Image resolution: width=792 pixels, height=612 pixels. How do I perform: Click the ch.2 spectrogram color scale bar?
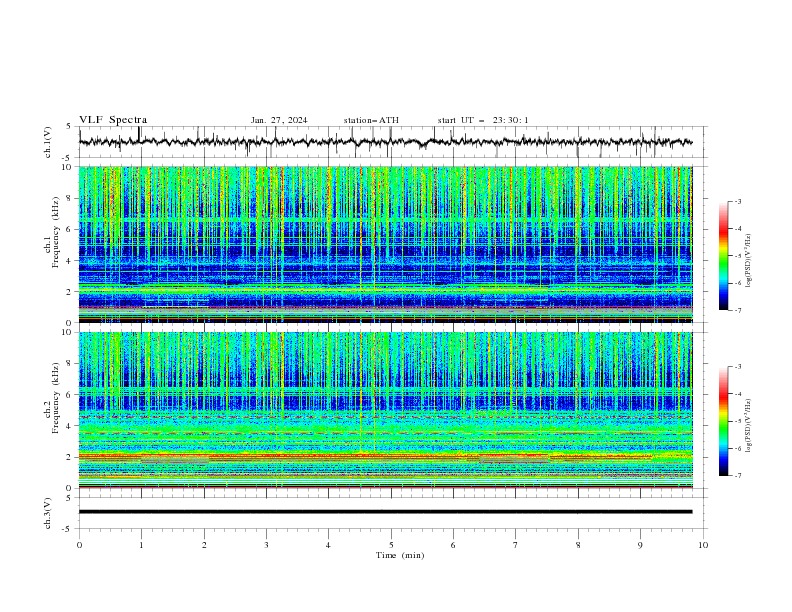(x=723, y=421)
